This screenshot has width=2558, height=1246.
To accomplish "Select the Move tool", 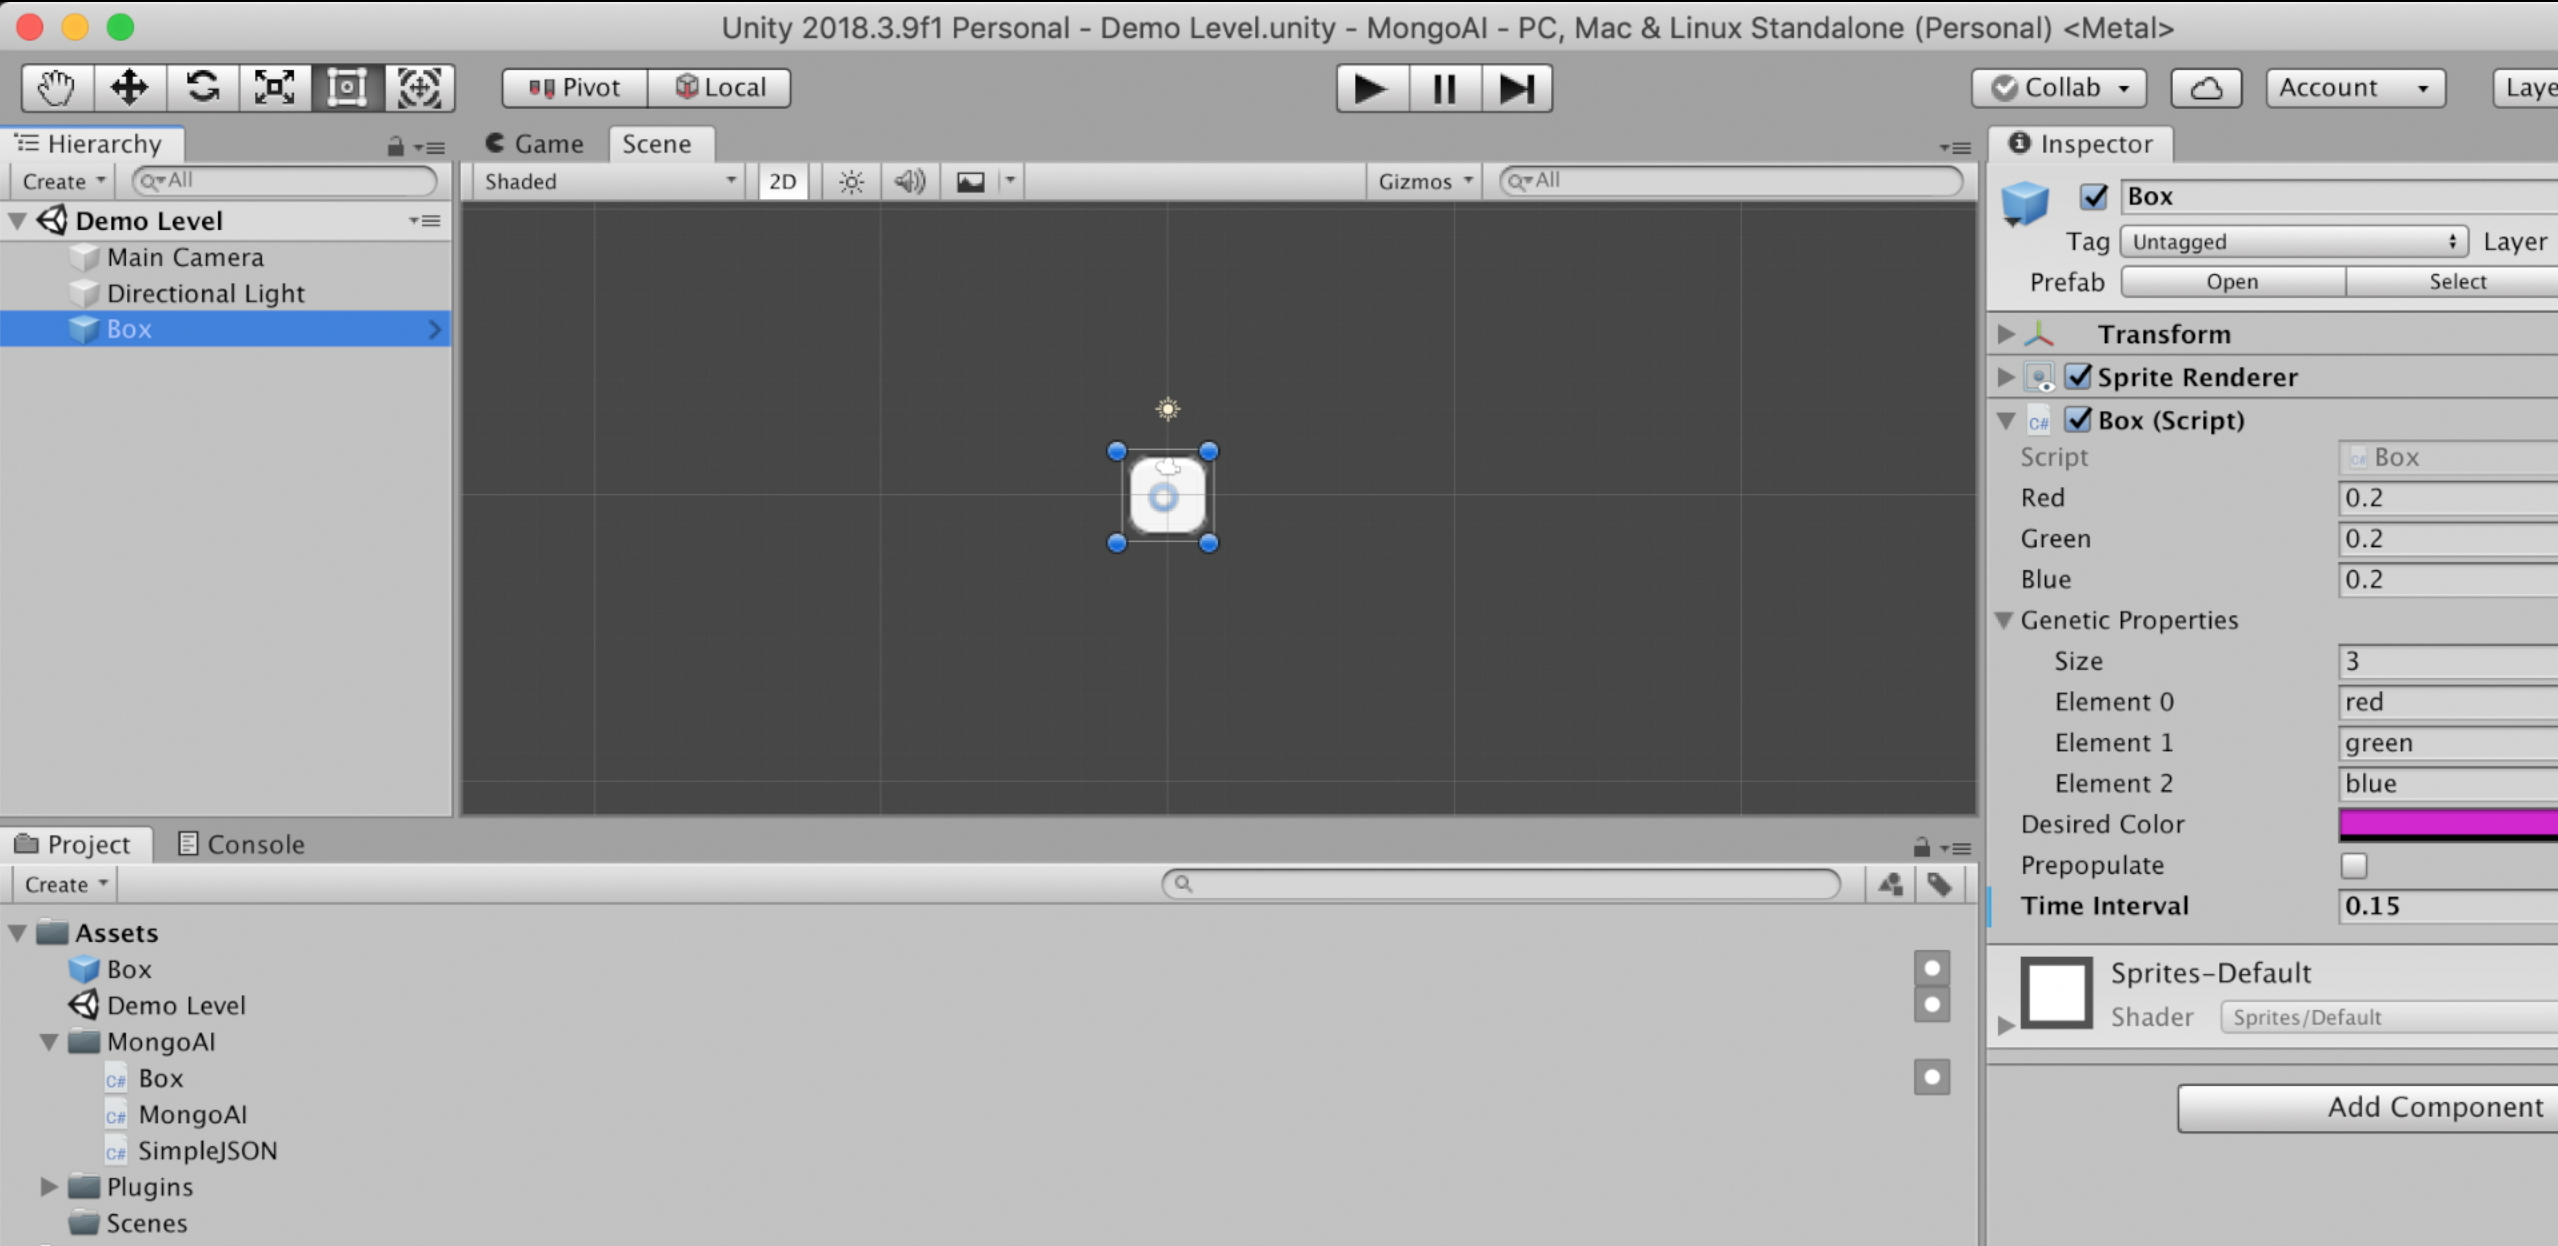I will [x=130, y=88].
